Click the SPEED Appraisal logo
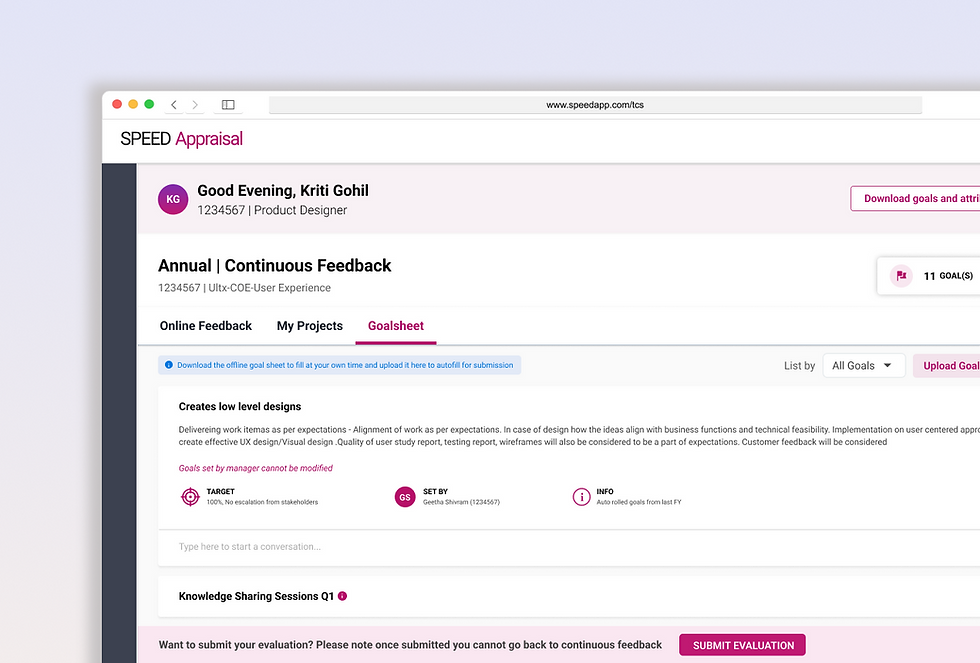This screenshot has height=663, width=980. pyautogui.click(x=182, y=139)
